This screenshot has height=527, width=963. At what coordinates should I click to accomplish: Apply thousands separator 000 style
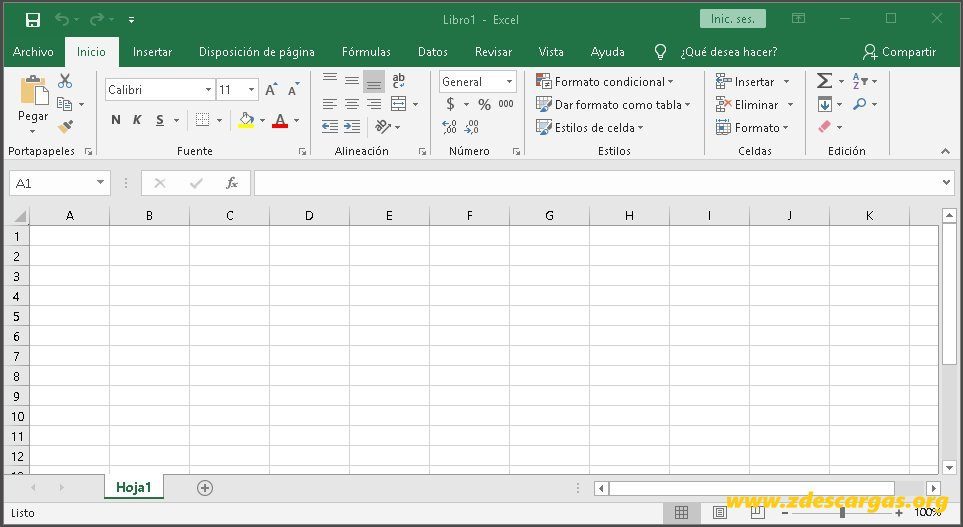click(x=506, y=104)
